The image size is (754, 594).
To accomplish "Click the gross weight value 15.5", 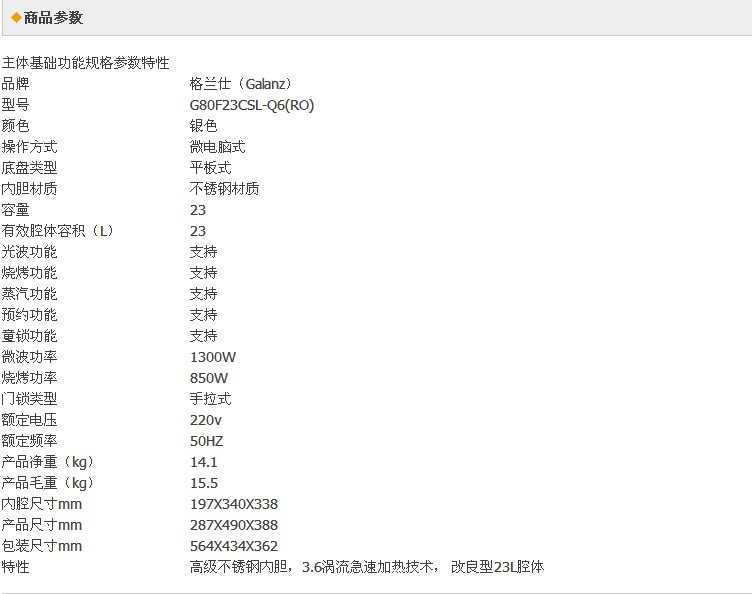I will (204, 483).
